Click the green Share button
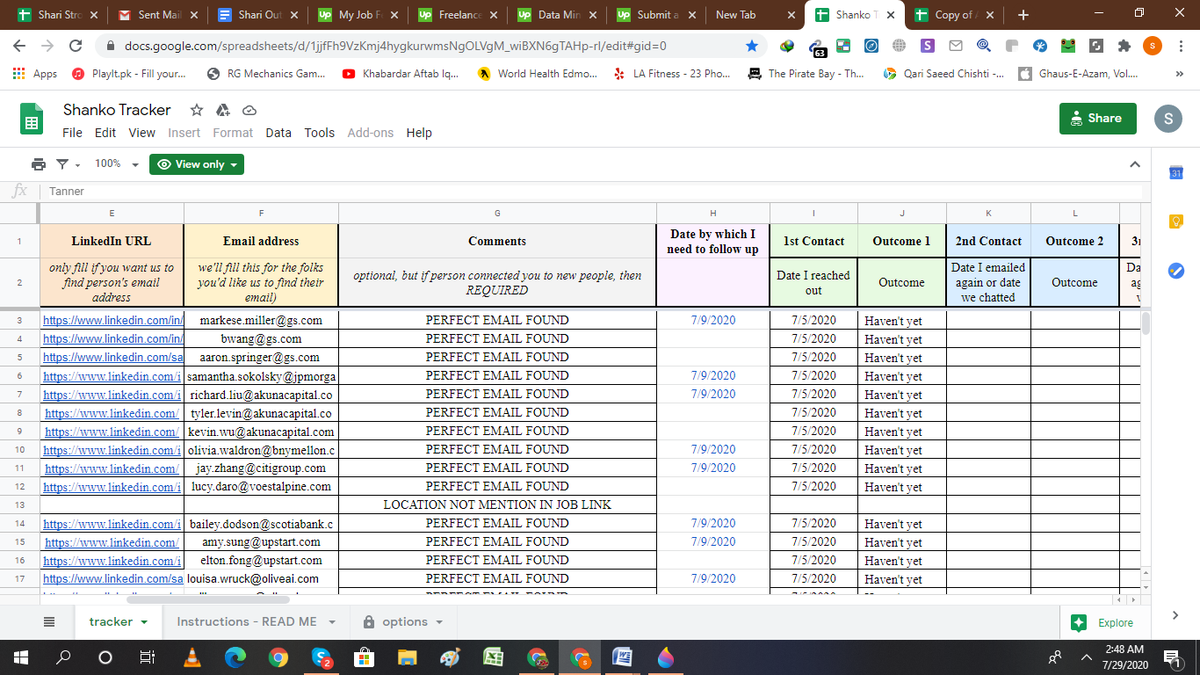The image size is (1200, 675). 1097,118
